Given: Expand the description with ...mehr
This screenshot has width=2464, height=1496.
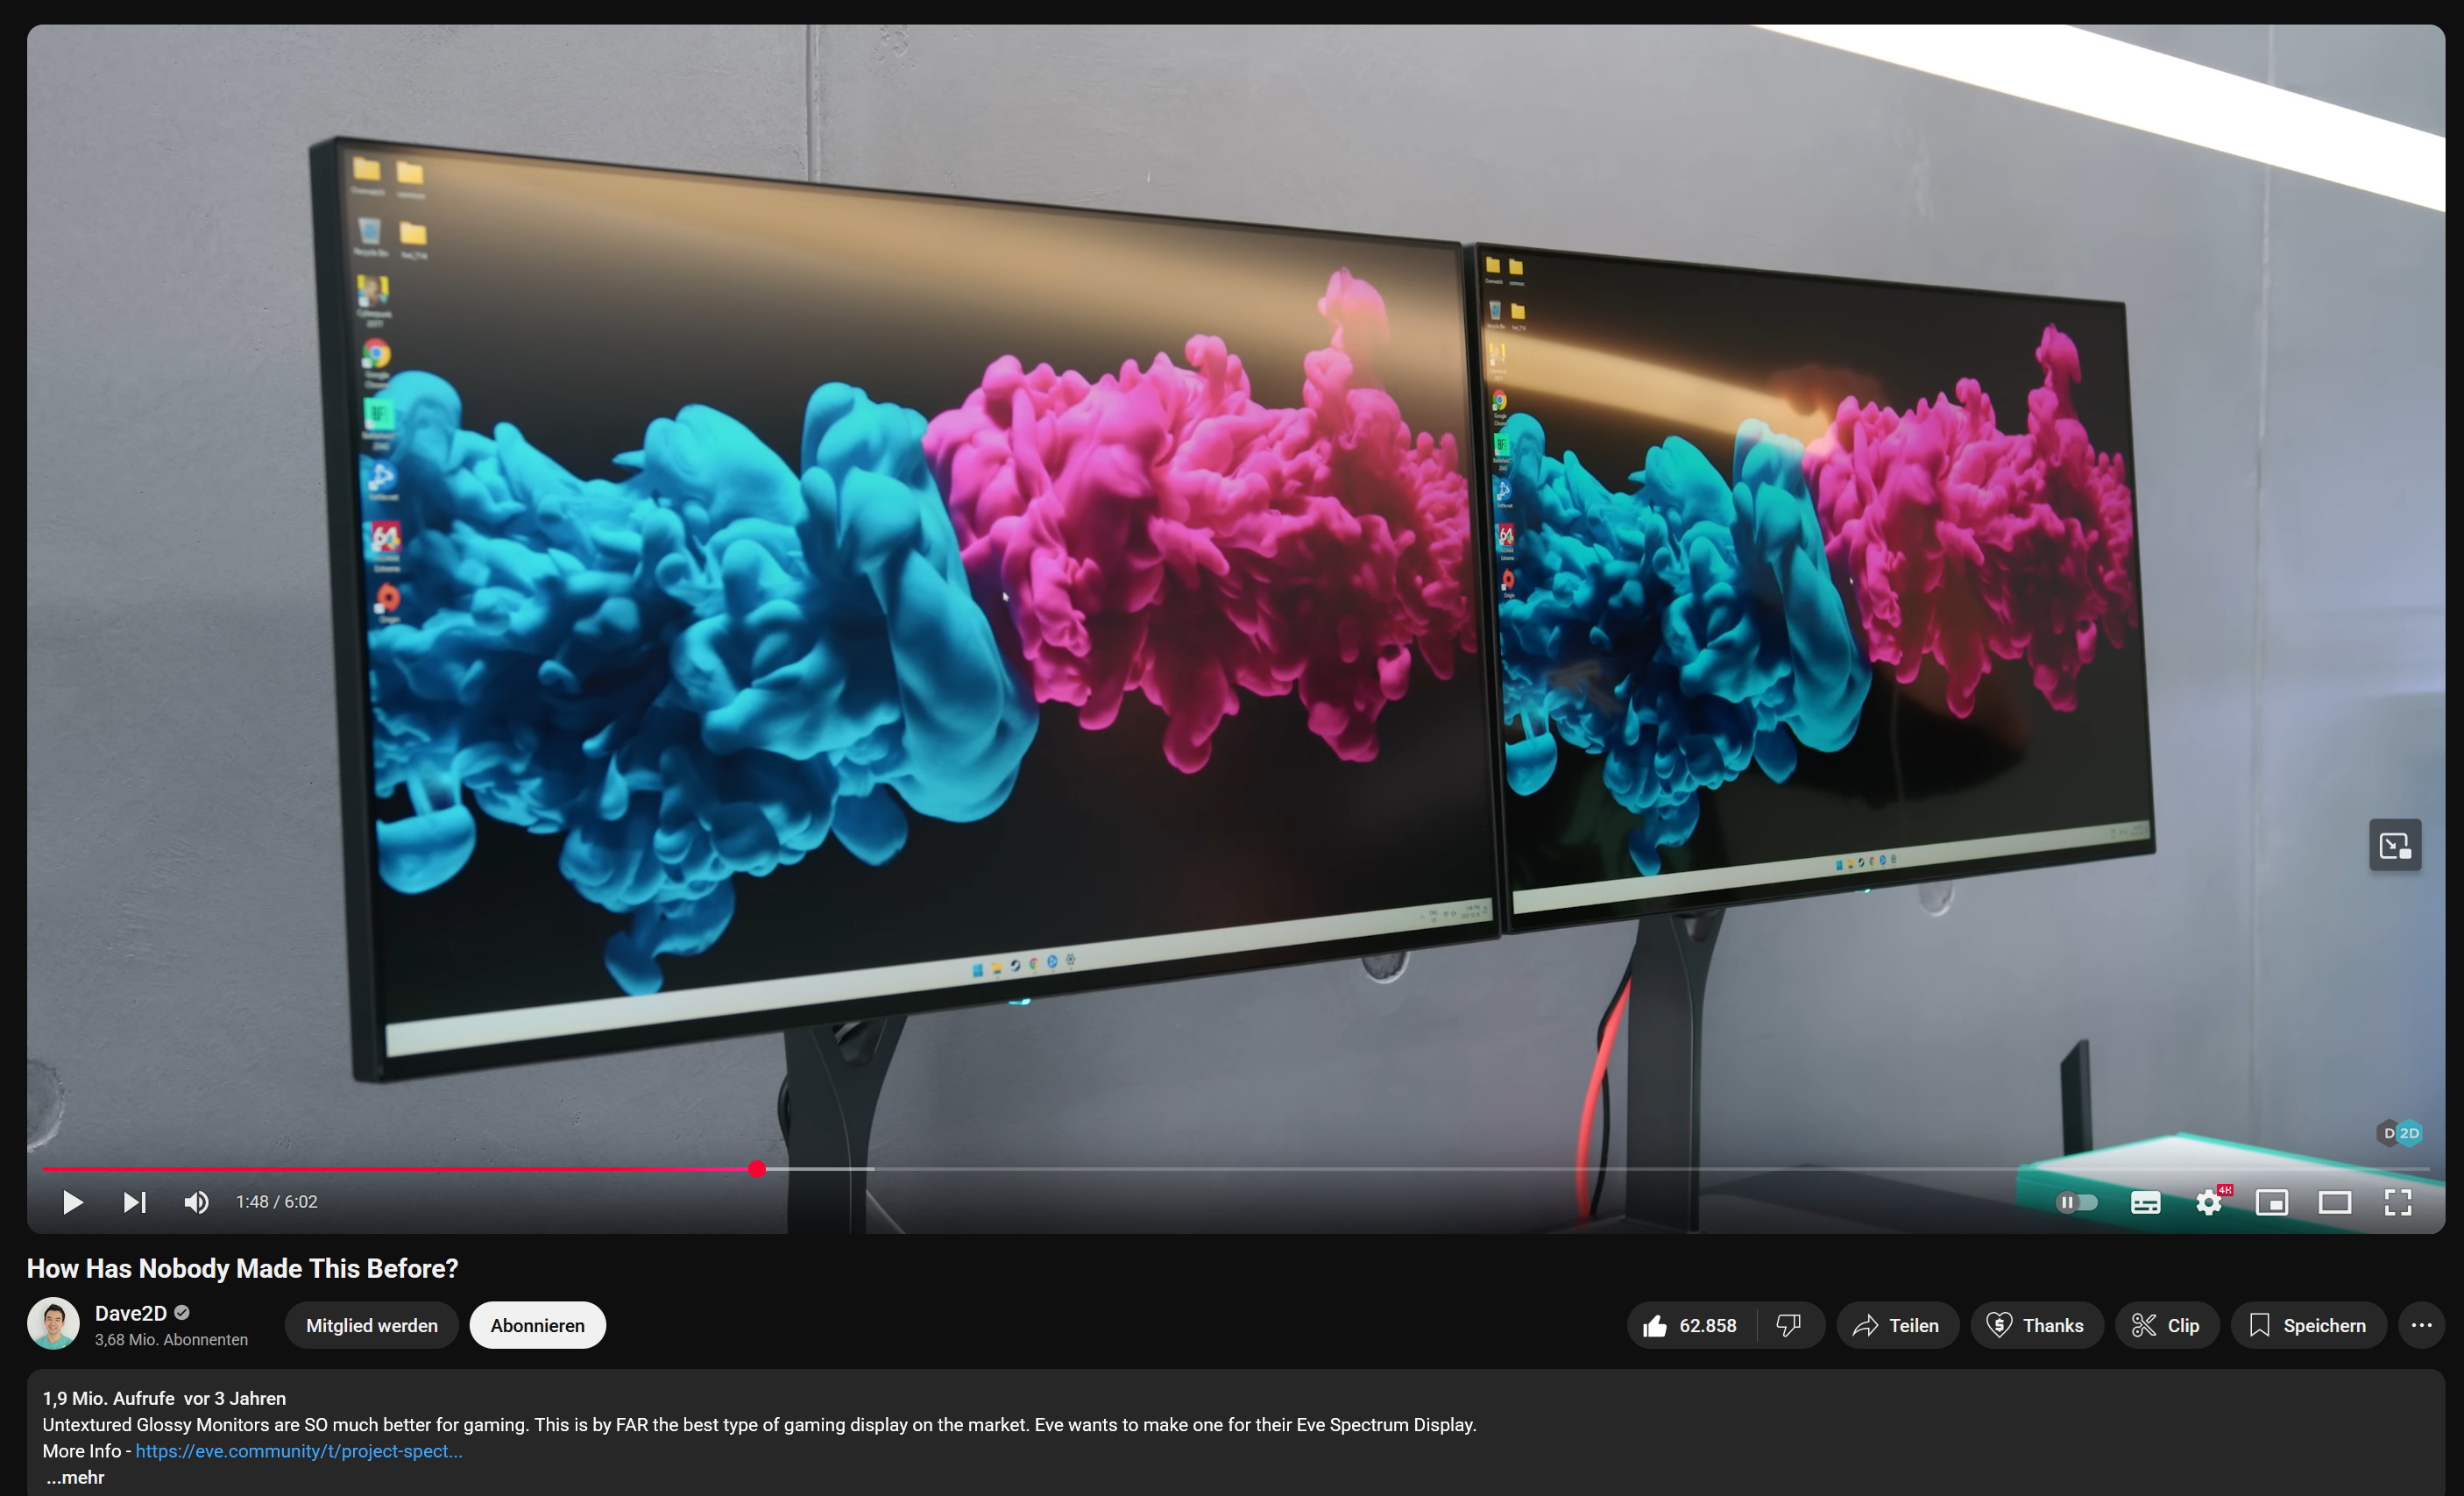Looking at the screenshot, I should 76,1477.
